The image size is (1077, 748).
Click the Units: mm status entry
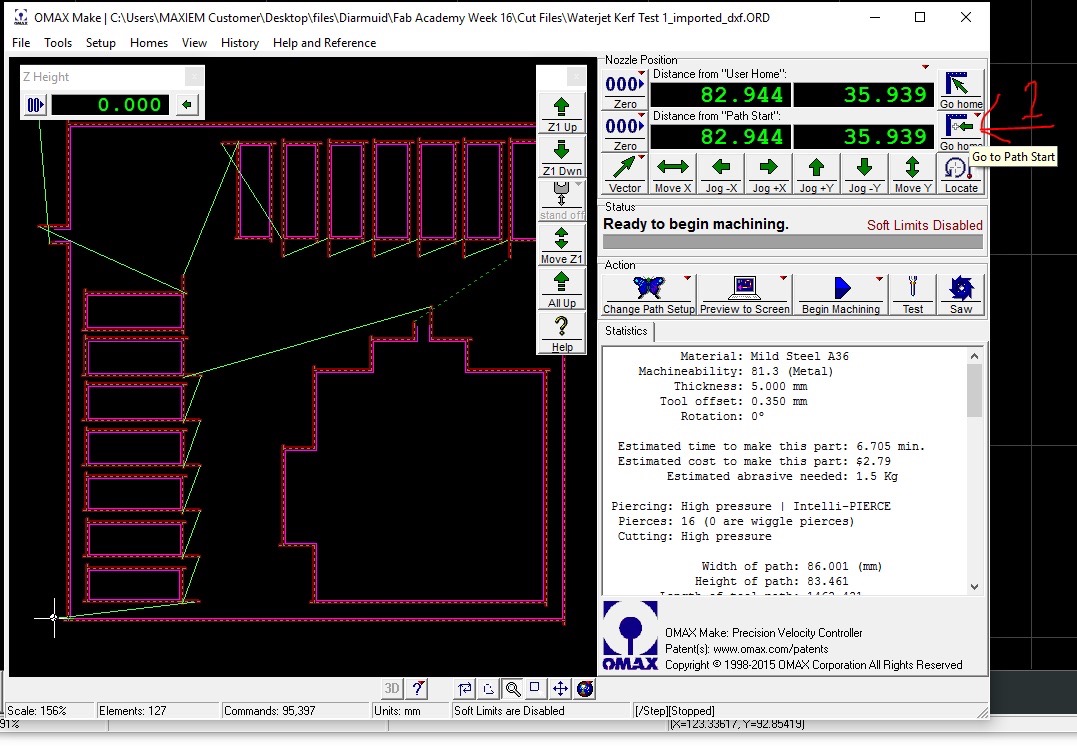pos(410,711)
